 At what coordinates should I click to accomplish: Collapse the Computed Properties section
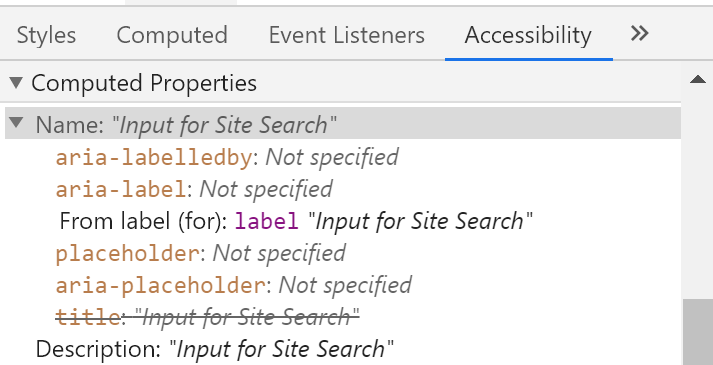pyautogui.click(x=16, y=83)
